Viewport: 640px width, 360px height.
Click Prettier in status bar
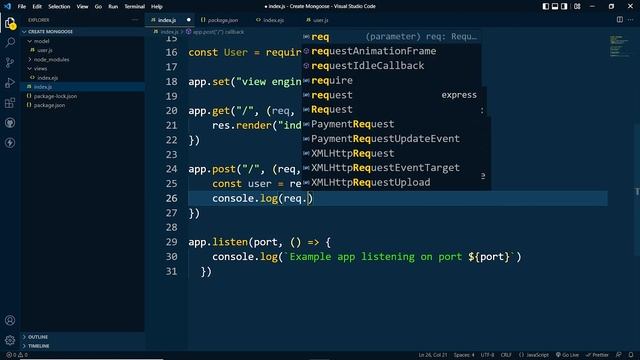[597, 355]
